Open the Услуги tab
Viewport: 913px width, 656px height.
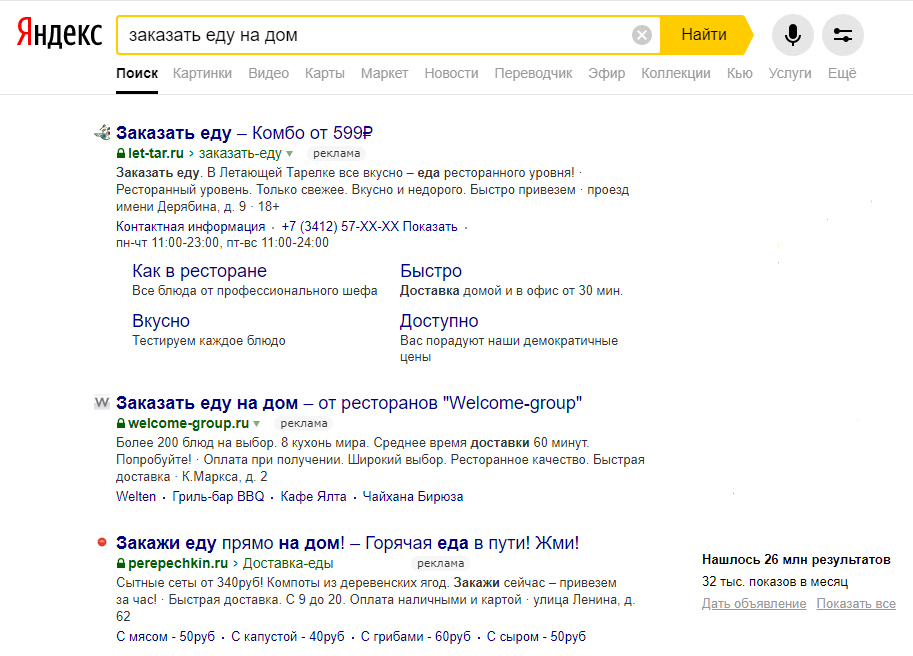(790, 73)
